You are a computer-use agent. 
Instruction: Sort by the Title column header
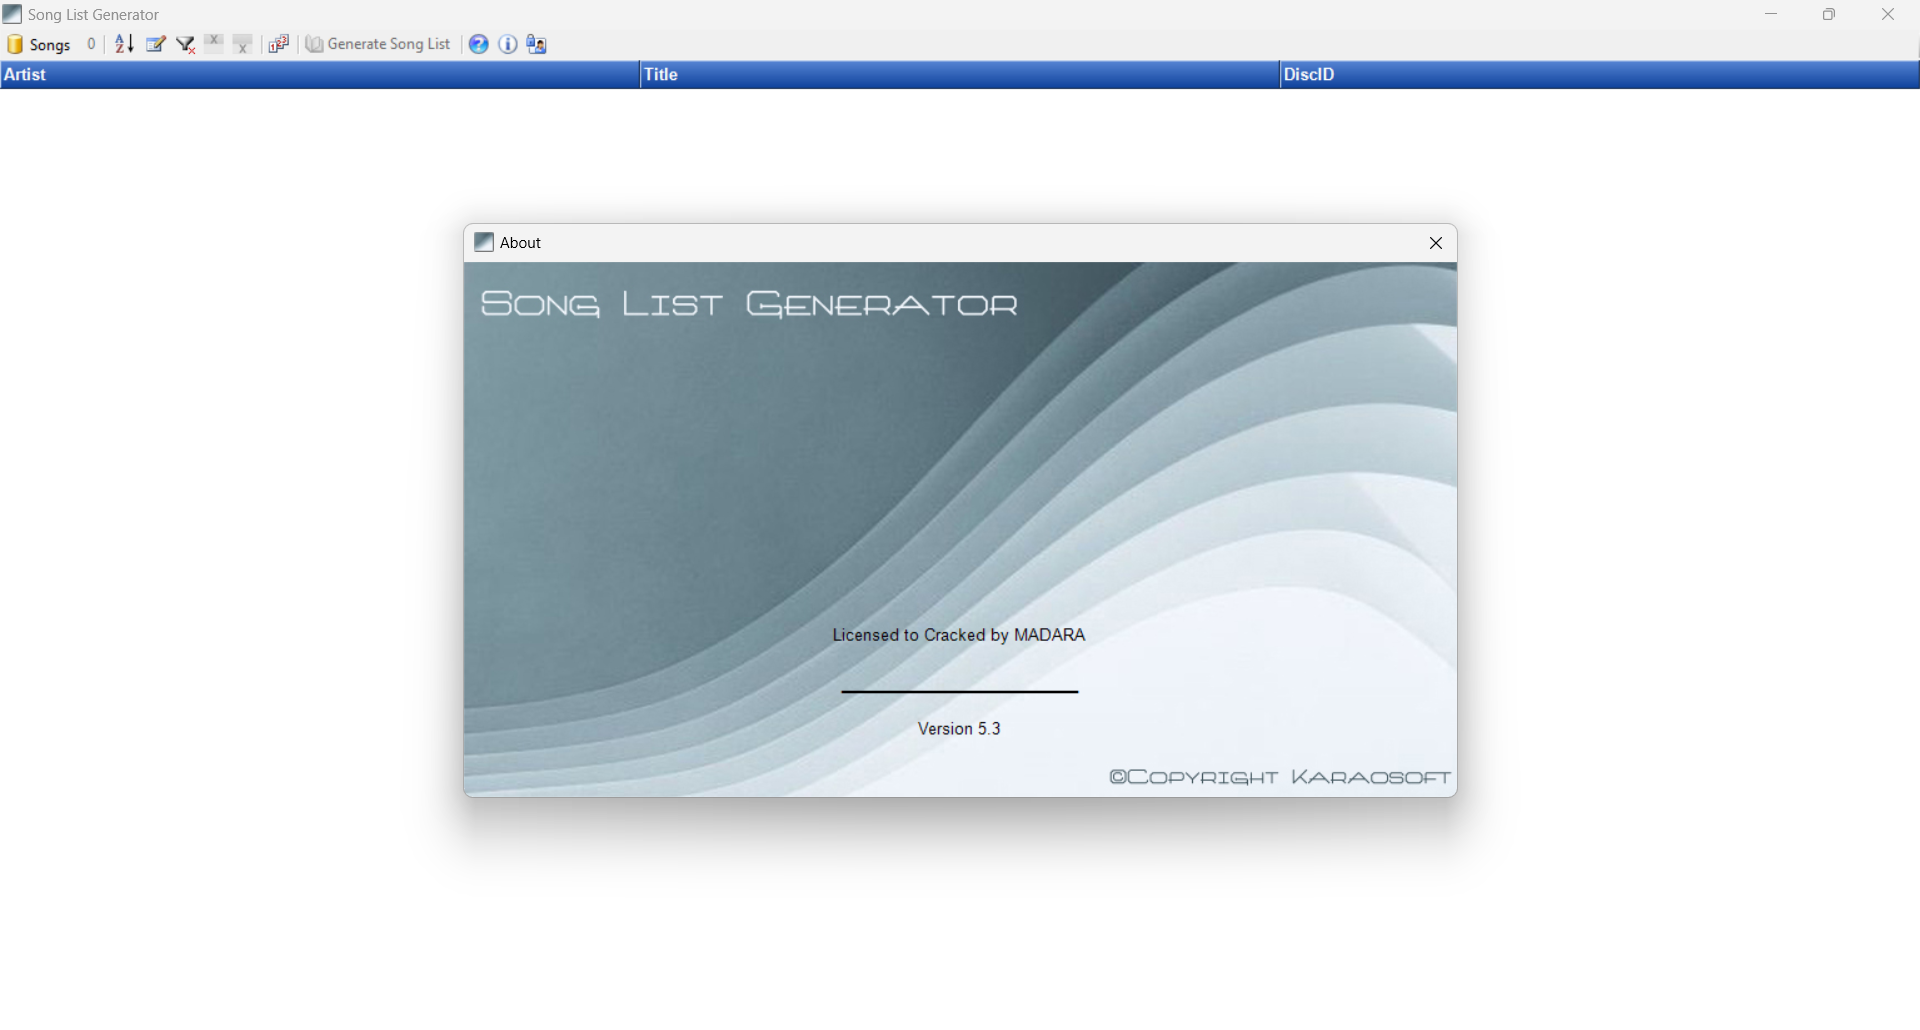(x=960, y=75)
